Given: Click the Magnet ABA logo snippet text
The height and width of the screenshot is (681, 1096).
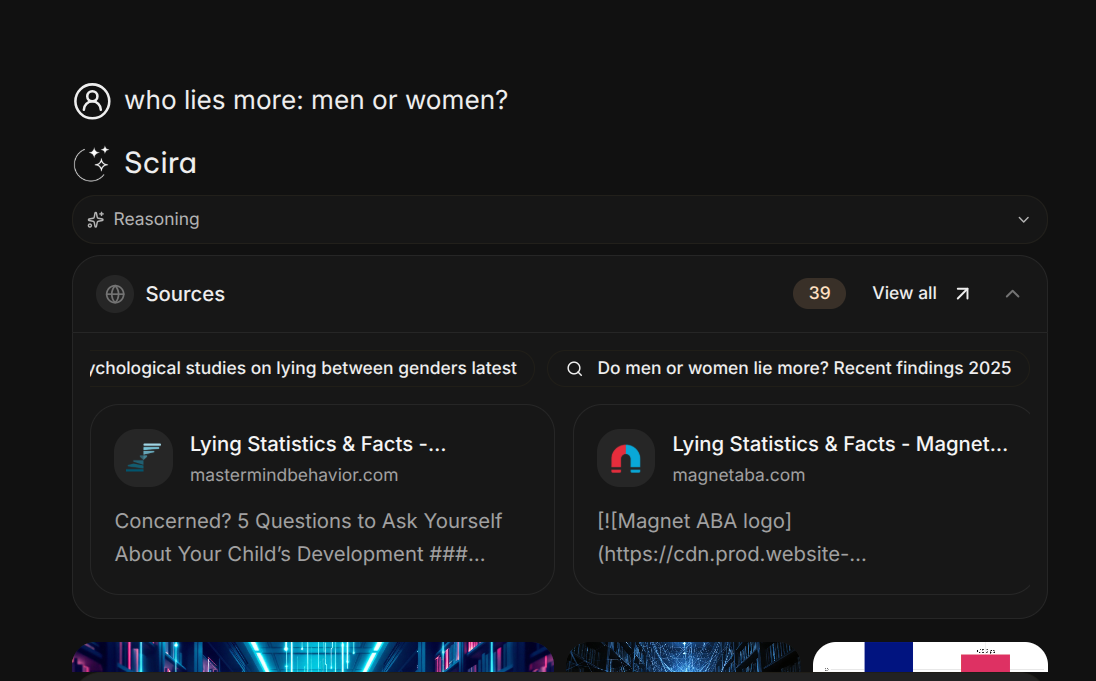Looking at the screenshot, I should tap(732, 537).
